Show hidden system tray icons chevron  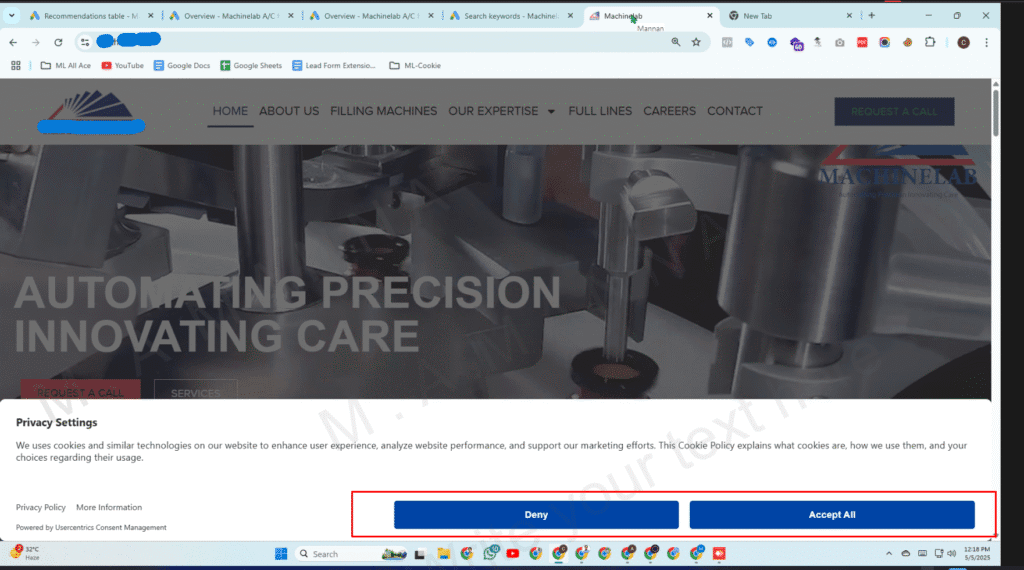(x=889, y=553)
